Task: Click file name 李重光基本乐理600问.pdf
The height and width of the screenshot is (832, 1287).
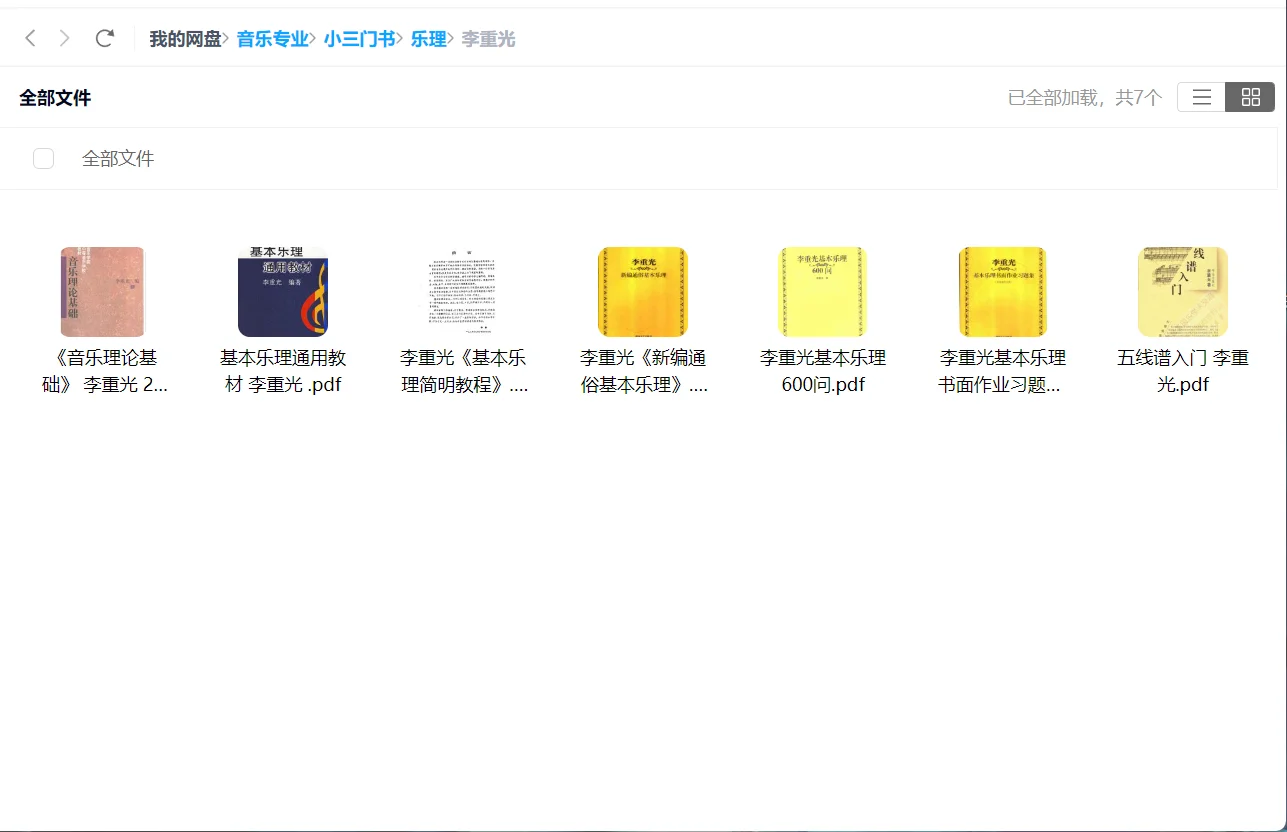Action: click(823, 371)
